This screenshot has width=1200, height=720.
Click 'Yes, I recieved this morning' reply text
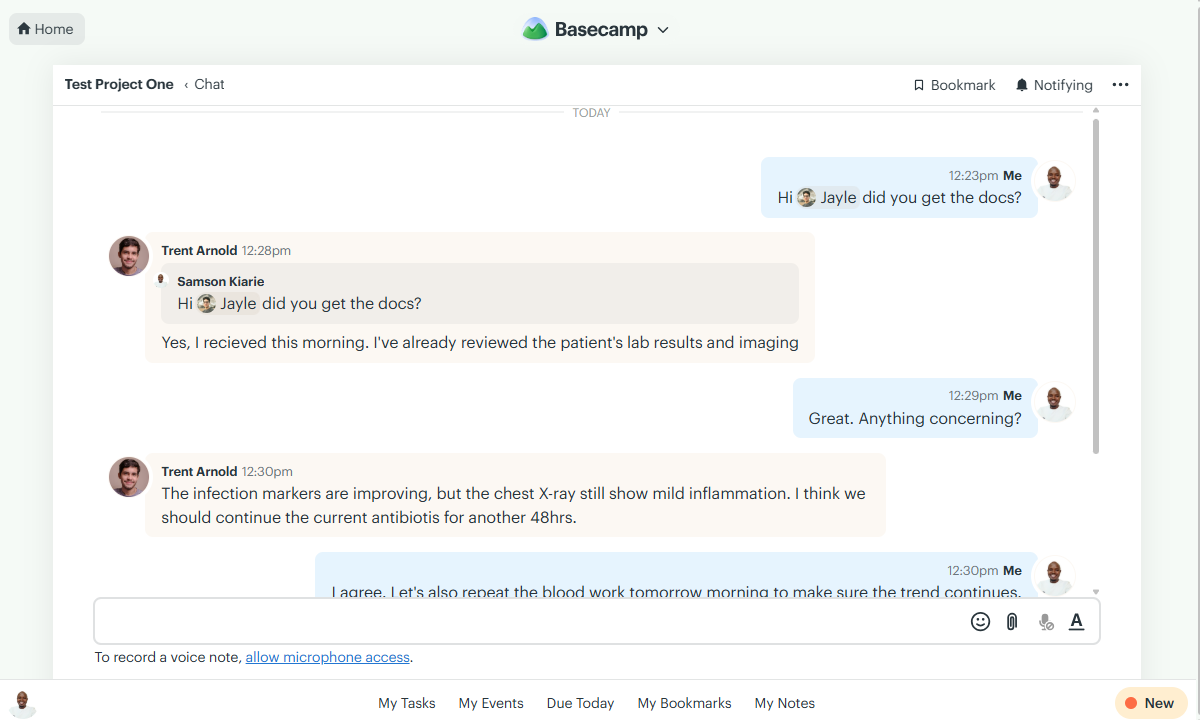point(480,342)
